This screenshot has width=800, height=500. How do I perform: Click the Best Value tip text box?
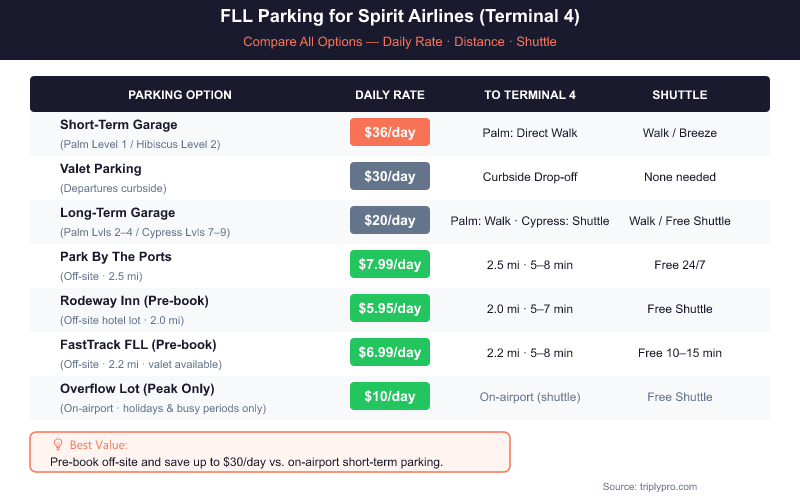click(x=270, y=452)
